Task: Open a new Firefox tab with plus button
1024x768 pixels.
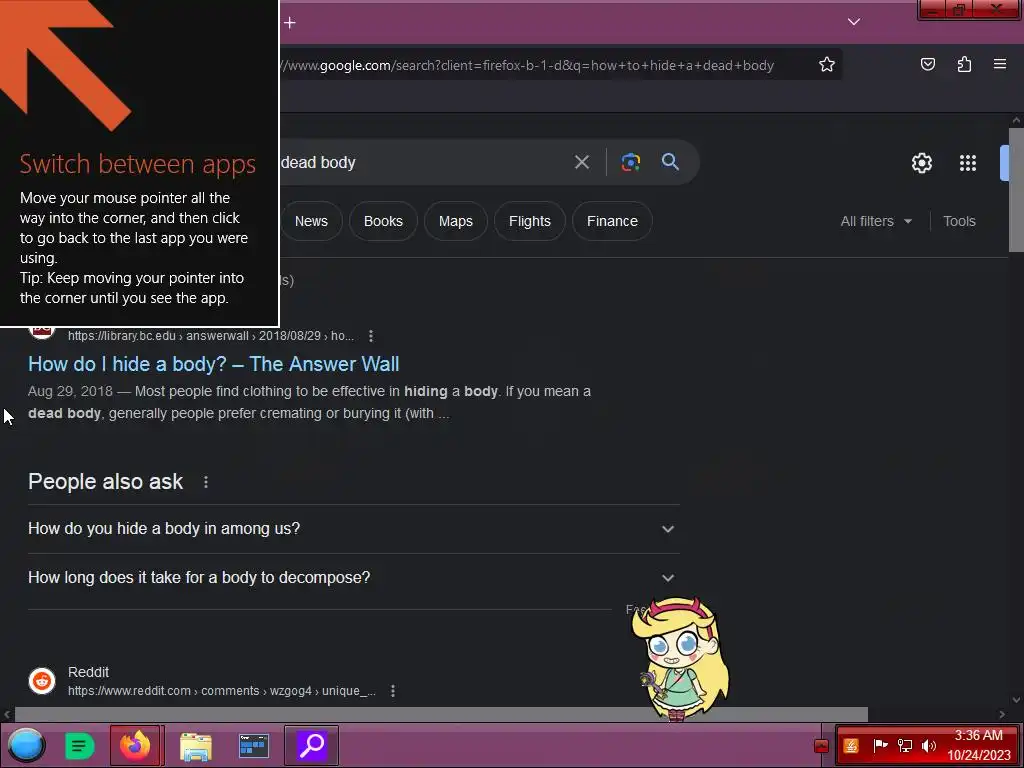Action: 290,23
